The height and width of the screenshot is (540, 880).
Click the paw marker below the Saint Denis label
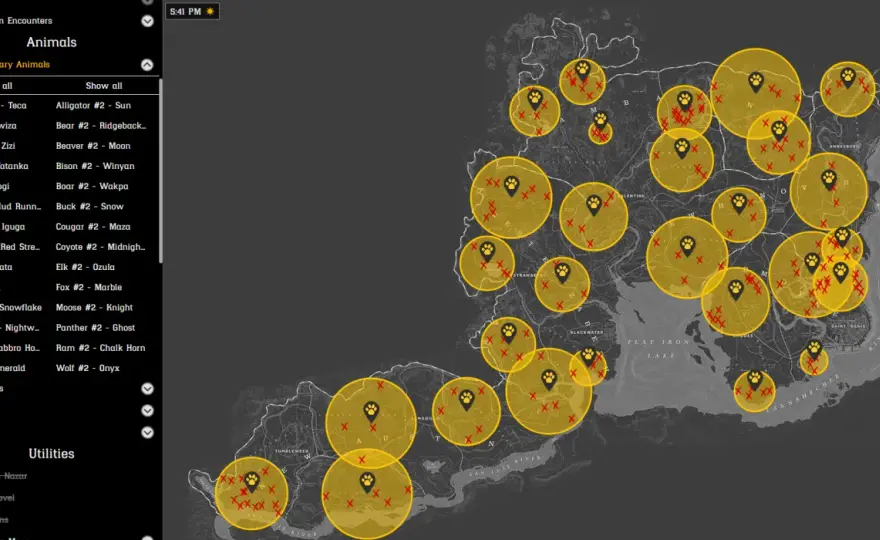coord(814,350)
